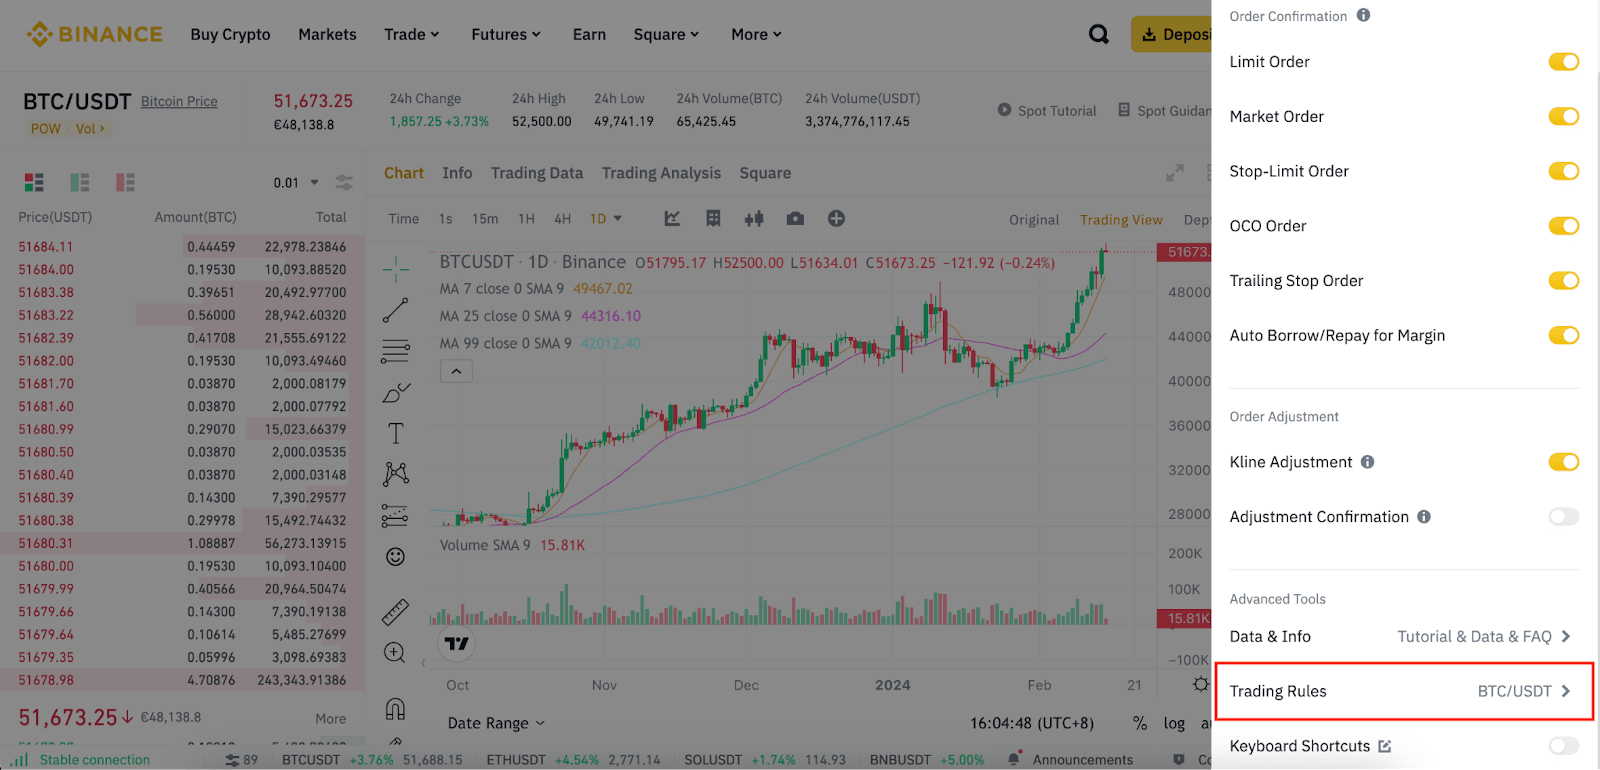Screen dimensions: 1600x770
Task: Select the trend line drawing tool
Action: point(396,310)
